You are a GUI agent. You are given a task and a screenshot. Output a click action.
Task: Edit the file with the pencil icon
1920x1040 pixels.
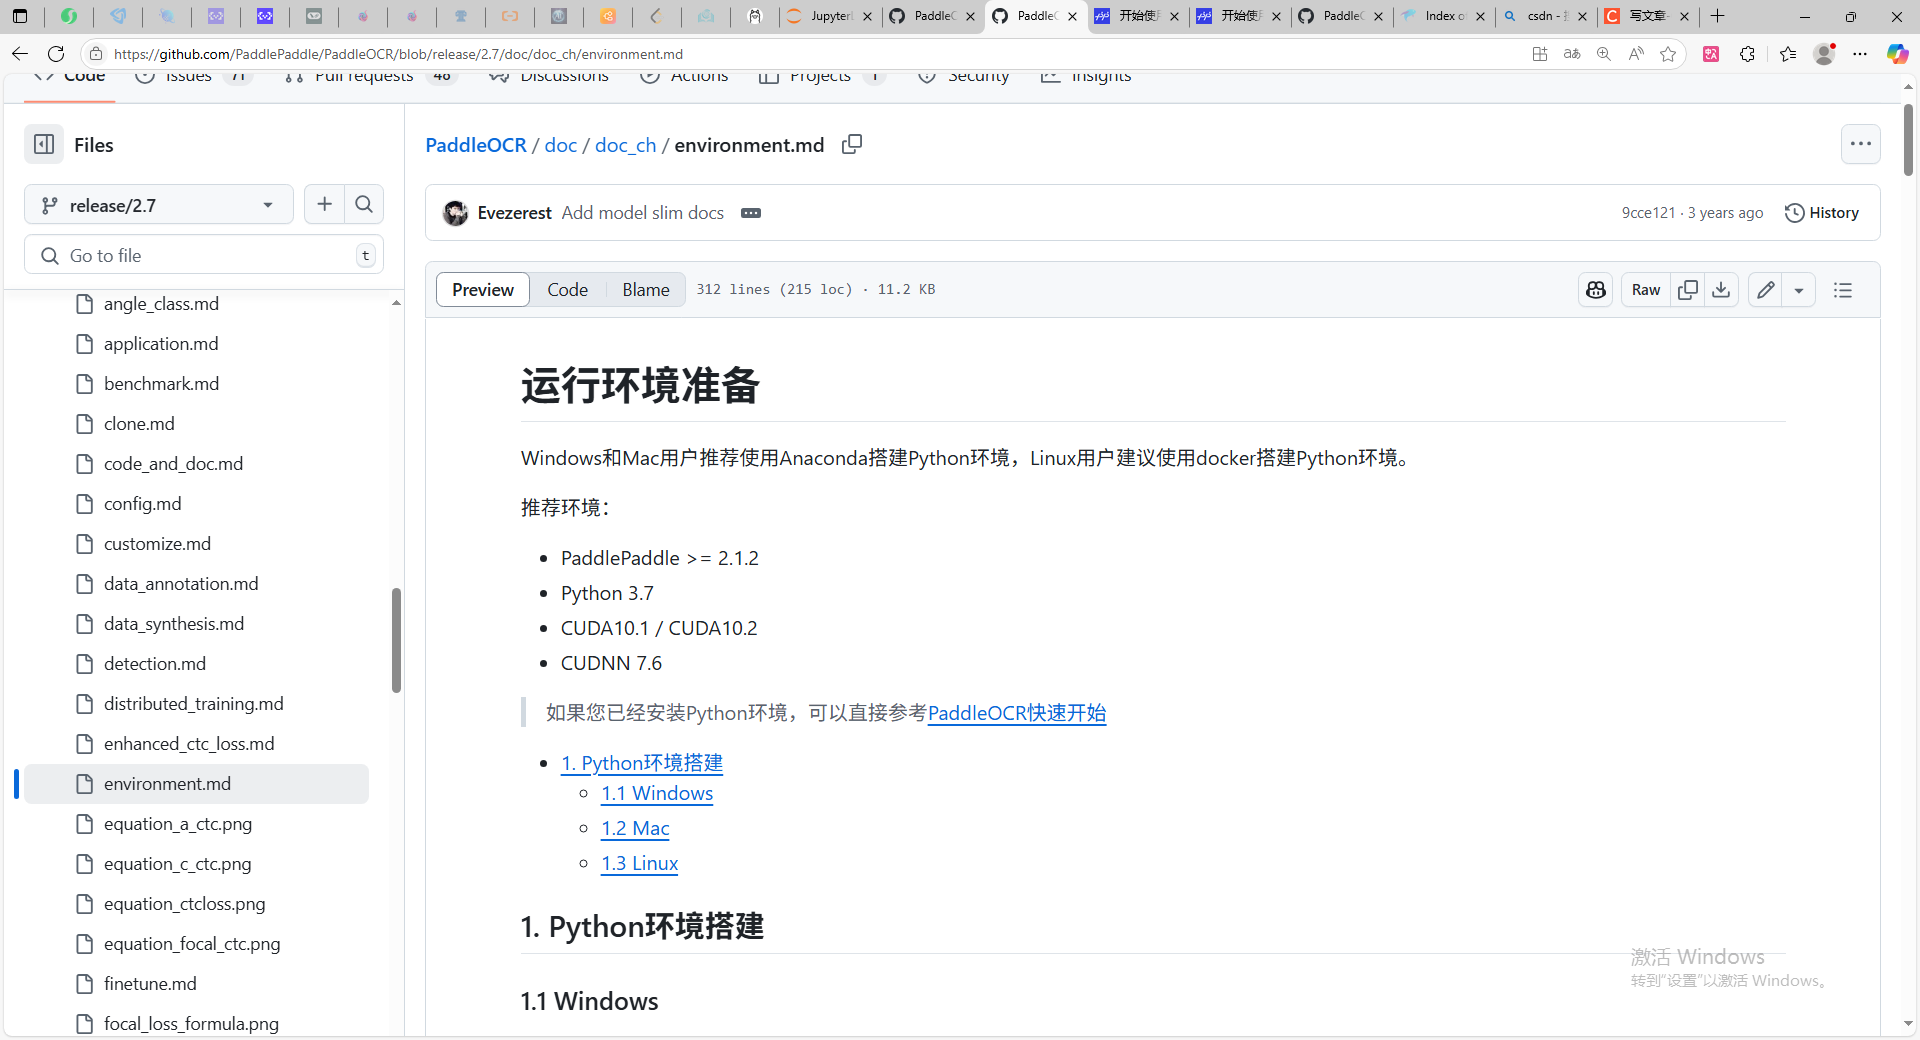click(1765, 290)
